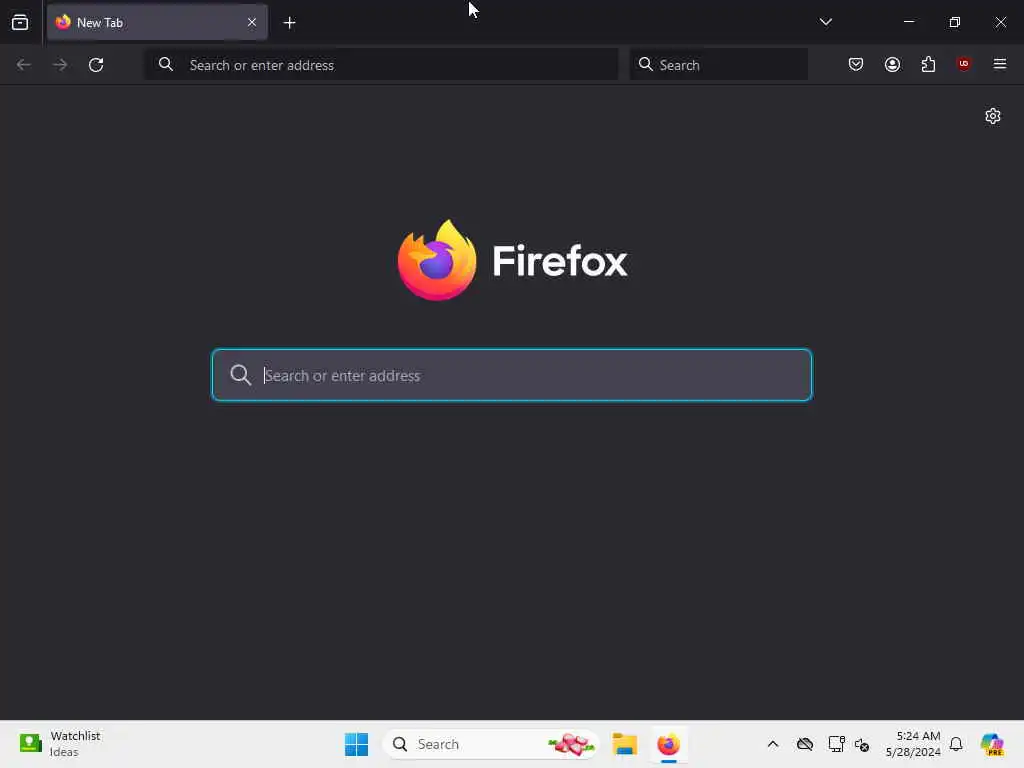1024x768 pixels.
Task: Click the magnifier in the page search box
Action: 240,375
